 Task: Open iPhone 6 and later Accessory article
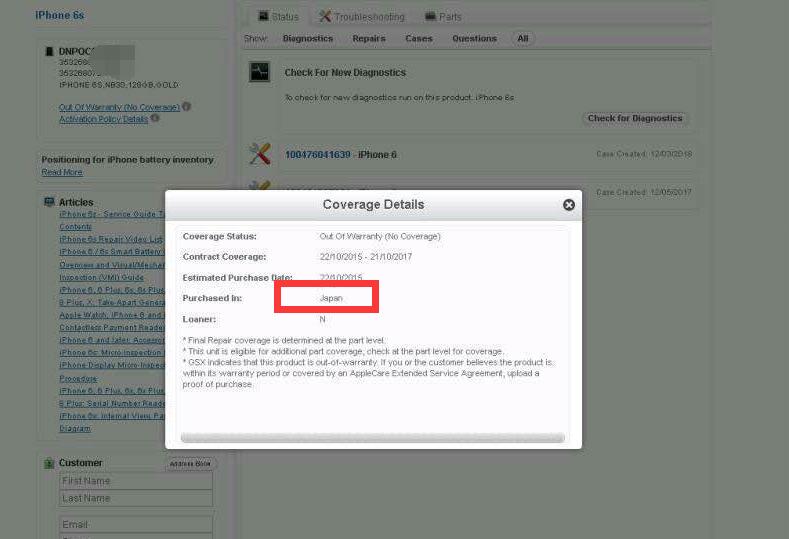[112, 340]
